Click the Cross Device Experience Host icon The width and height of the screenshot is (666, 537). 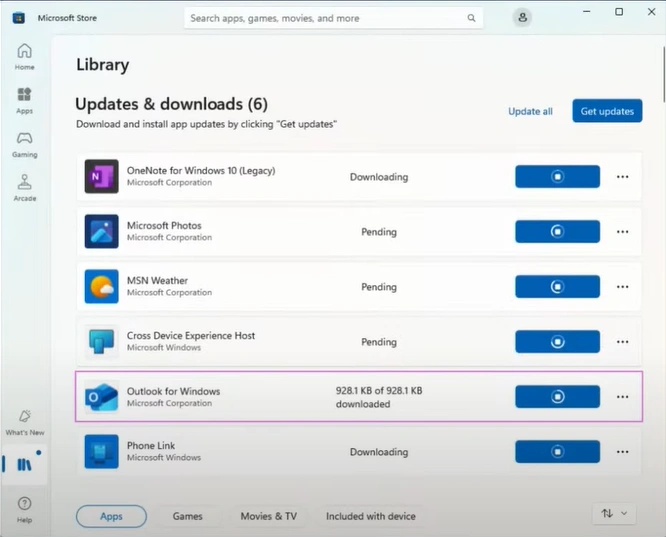(102, 342)
